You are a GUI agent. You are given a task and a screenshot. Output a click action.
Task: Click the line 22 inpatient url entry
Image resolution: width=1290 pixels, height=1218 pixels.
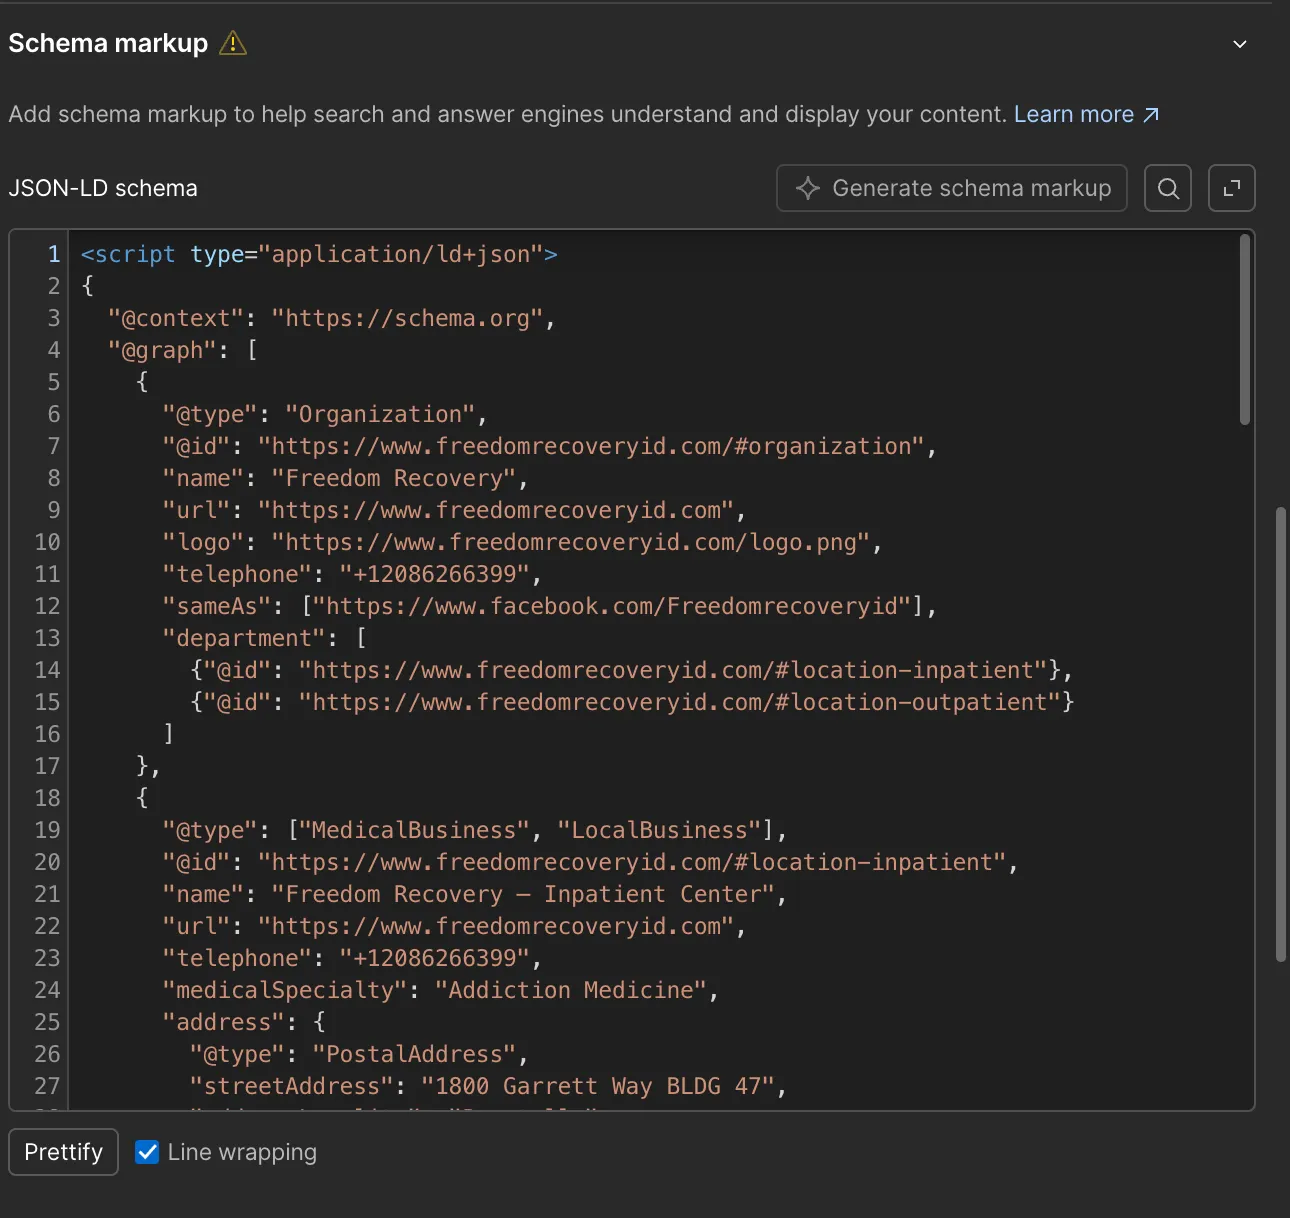click(454, 926)
